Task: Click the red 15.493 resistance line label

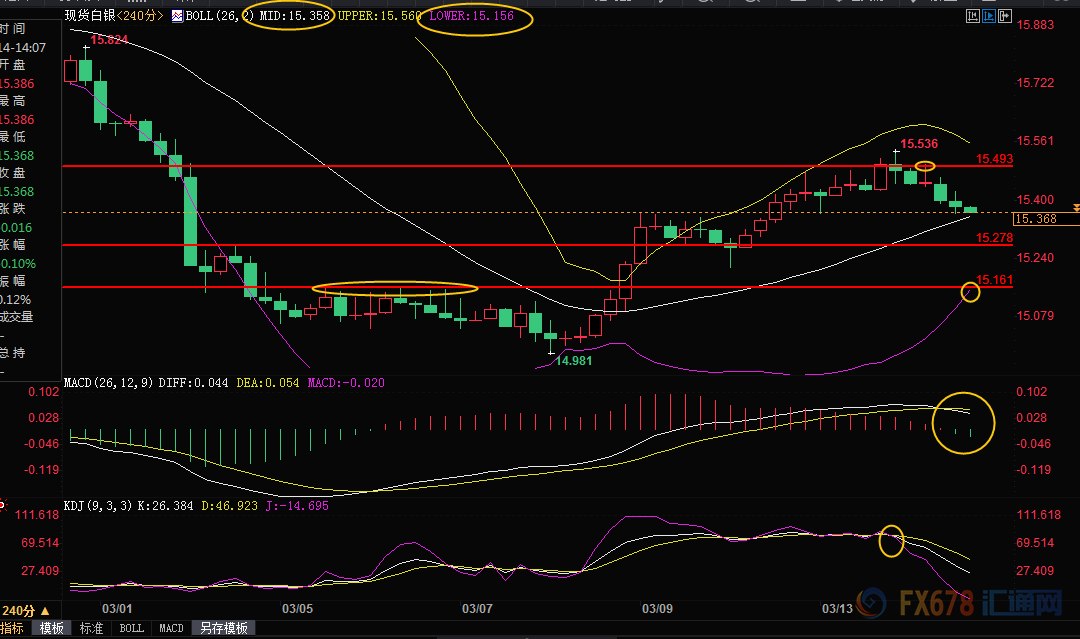Action: coord(994,159)
